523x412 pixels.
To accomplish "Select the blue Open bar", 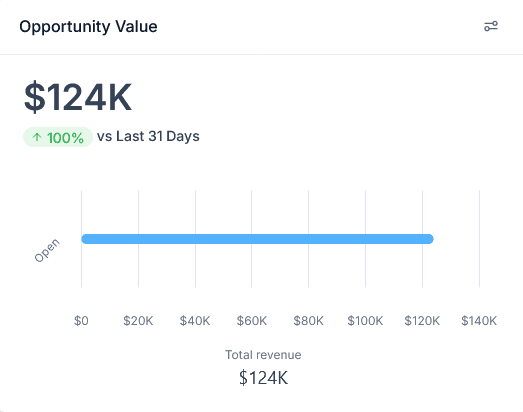I will [x=257, y=239].
